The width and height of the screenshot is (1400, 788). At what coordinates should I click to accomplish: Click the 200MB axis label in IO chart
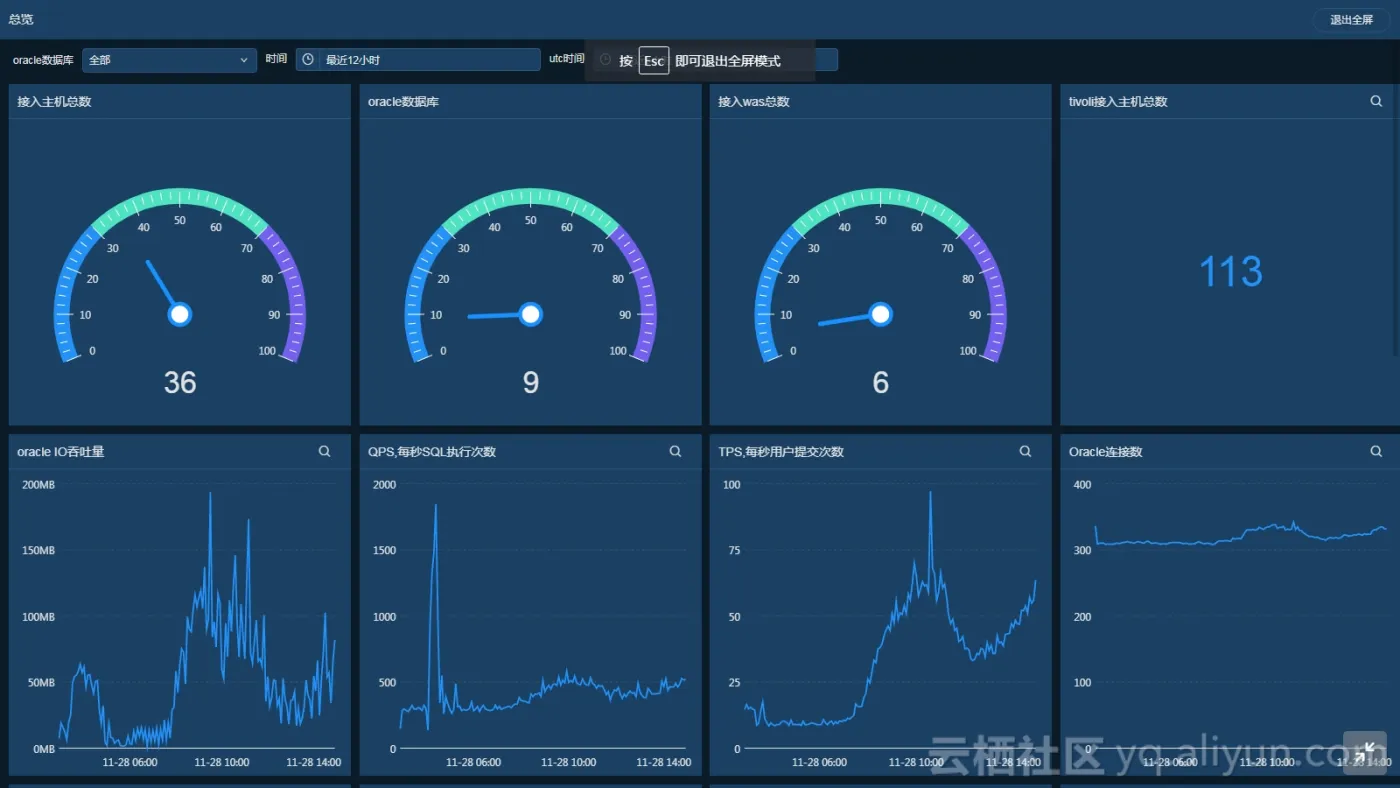[38, 485]
